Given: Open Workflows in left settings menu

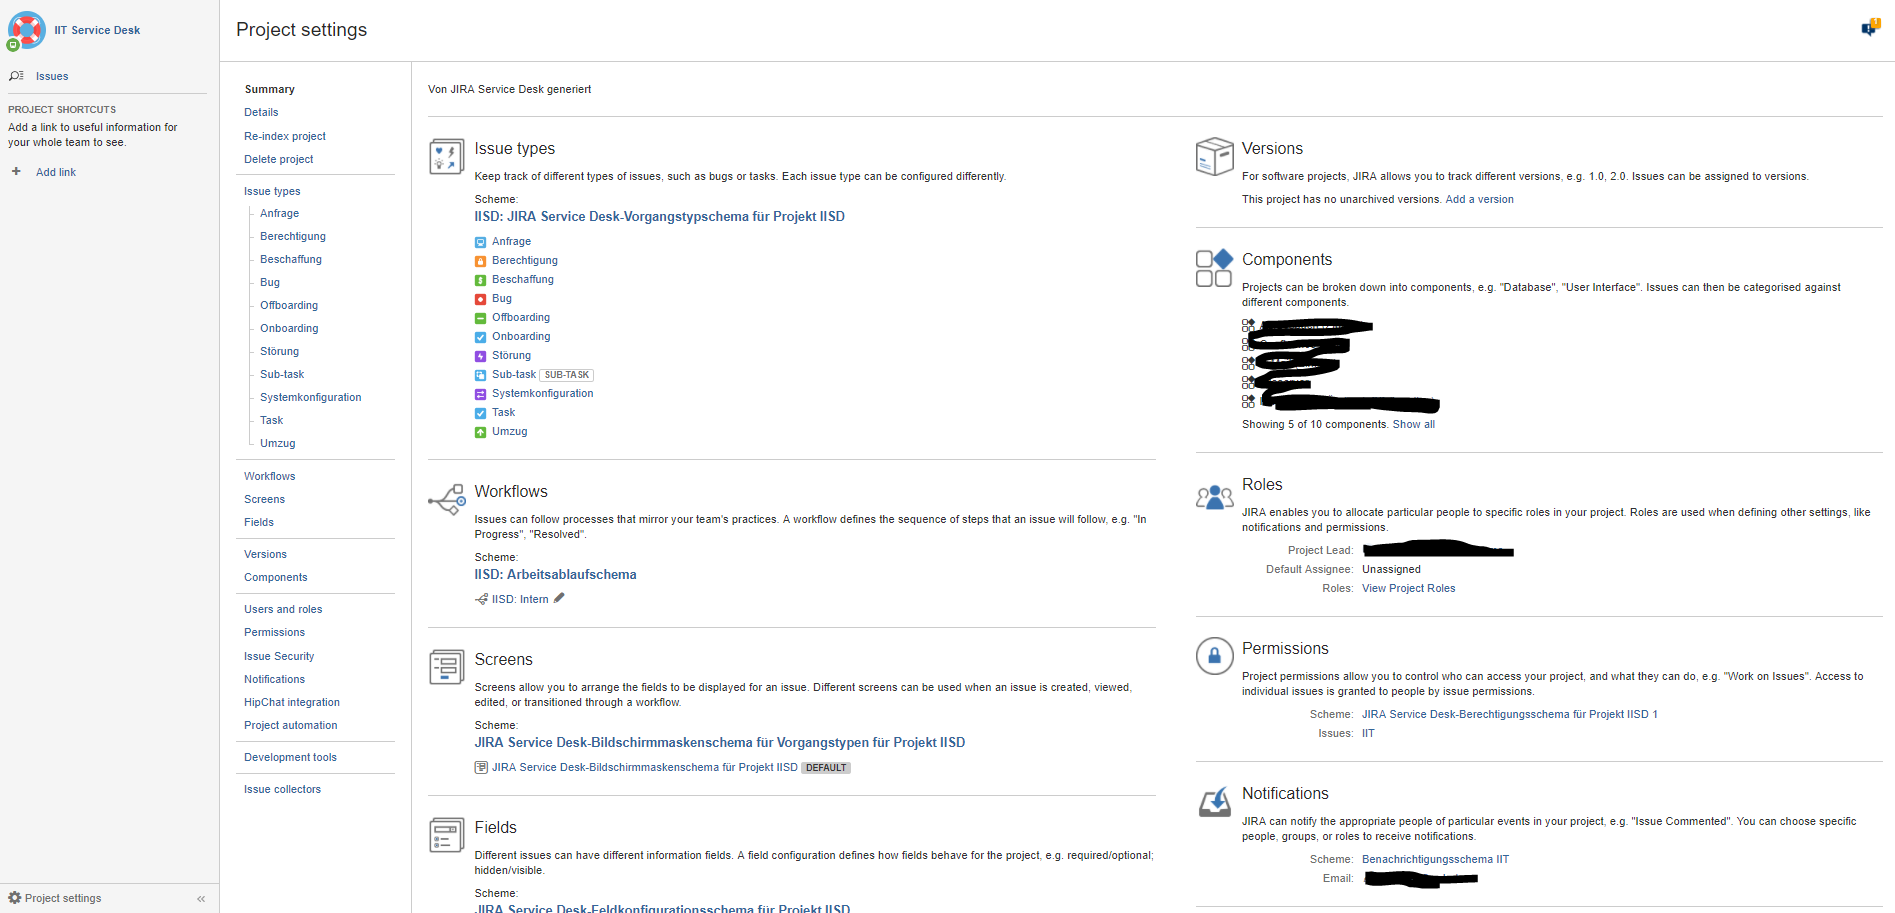Looking at the screenshot, I should pyautogui.click(x=270, y=476).
